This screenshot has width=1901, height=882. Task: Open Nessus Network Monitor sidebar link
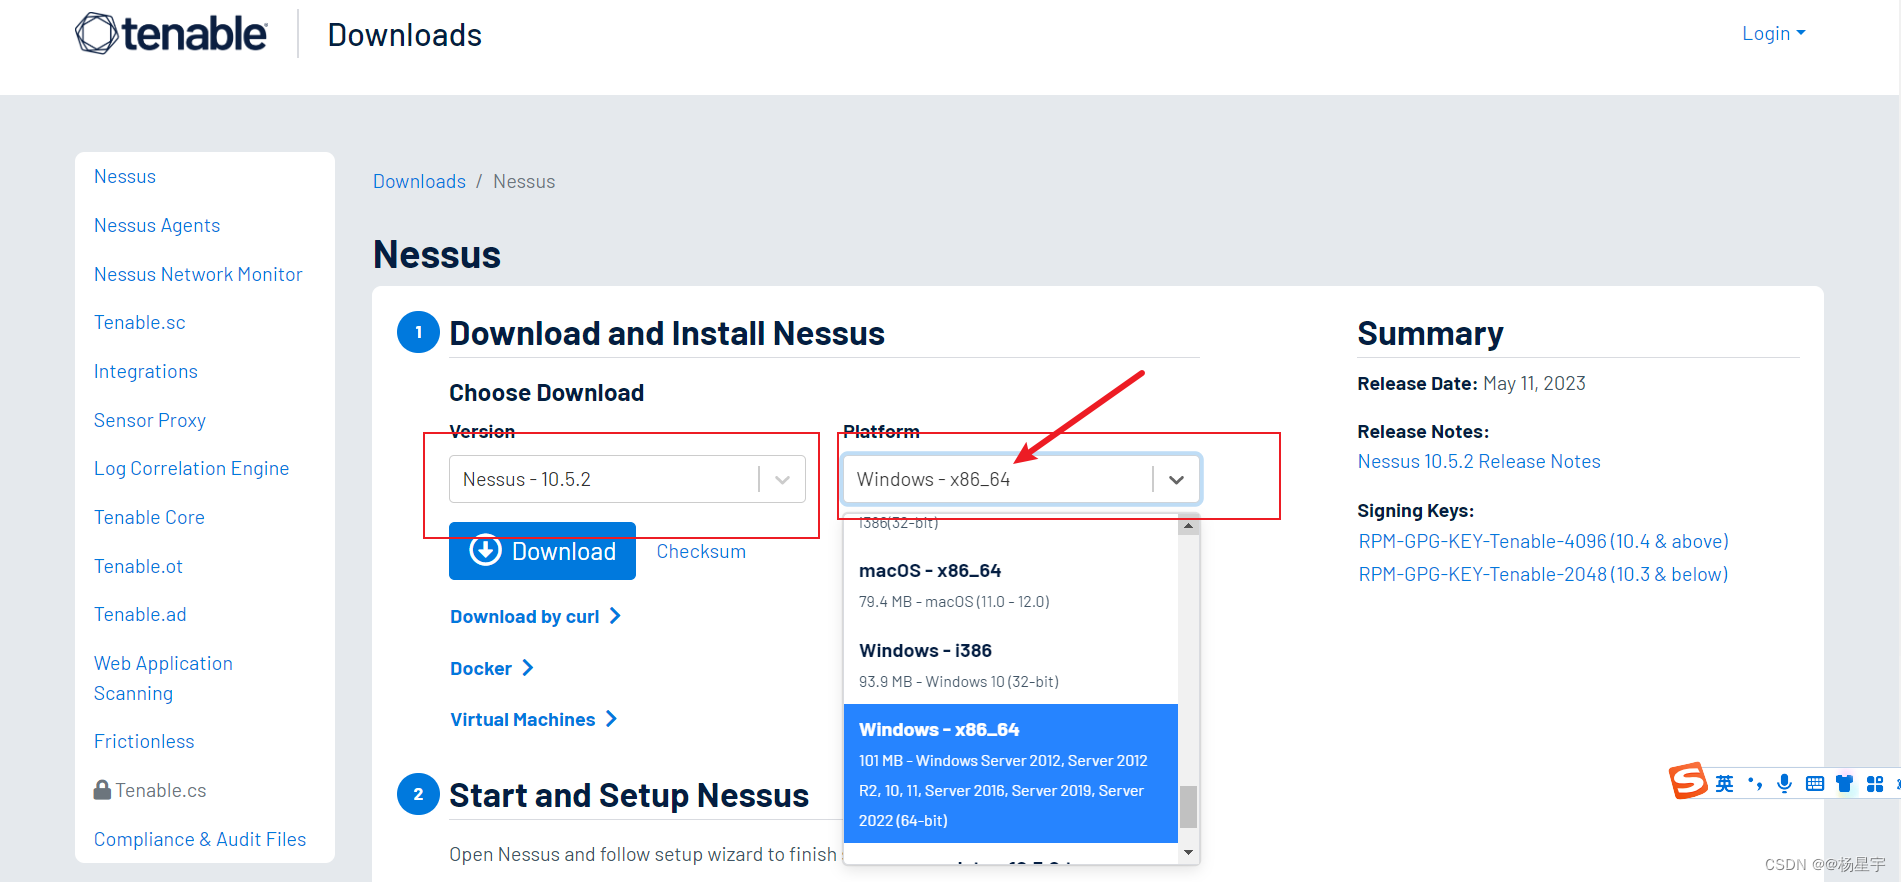point(198,274)
